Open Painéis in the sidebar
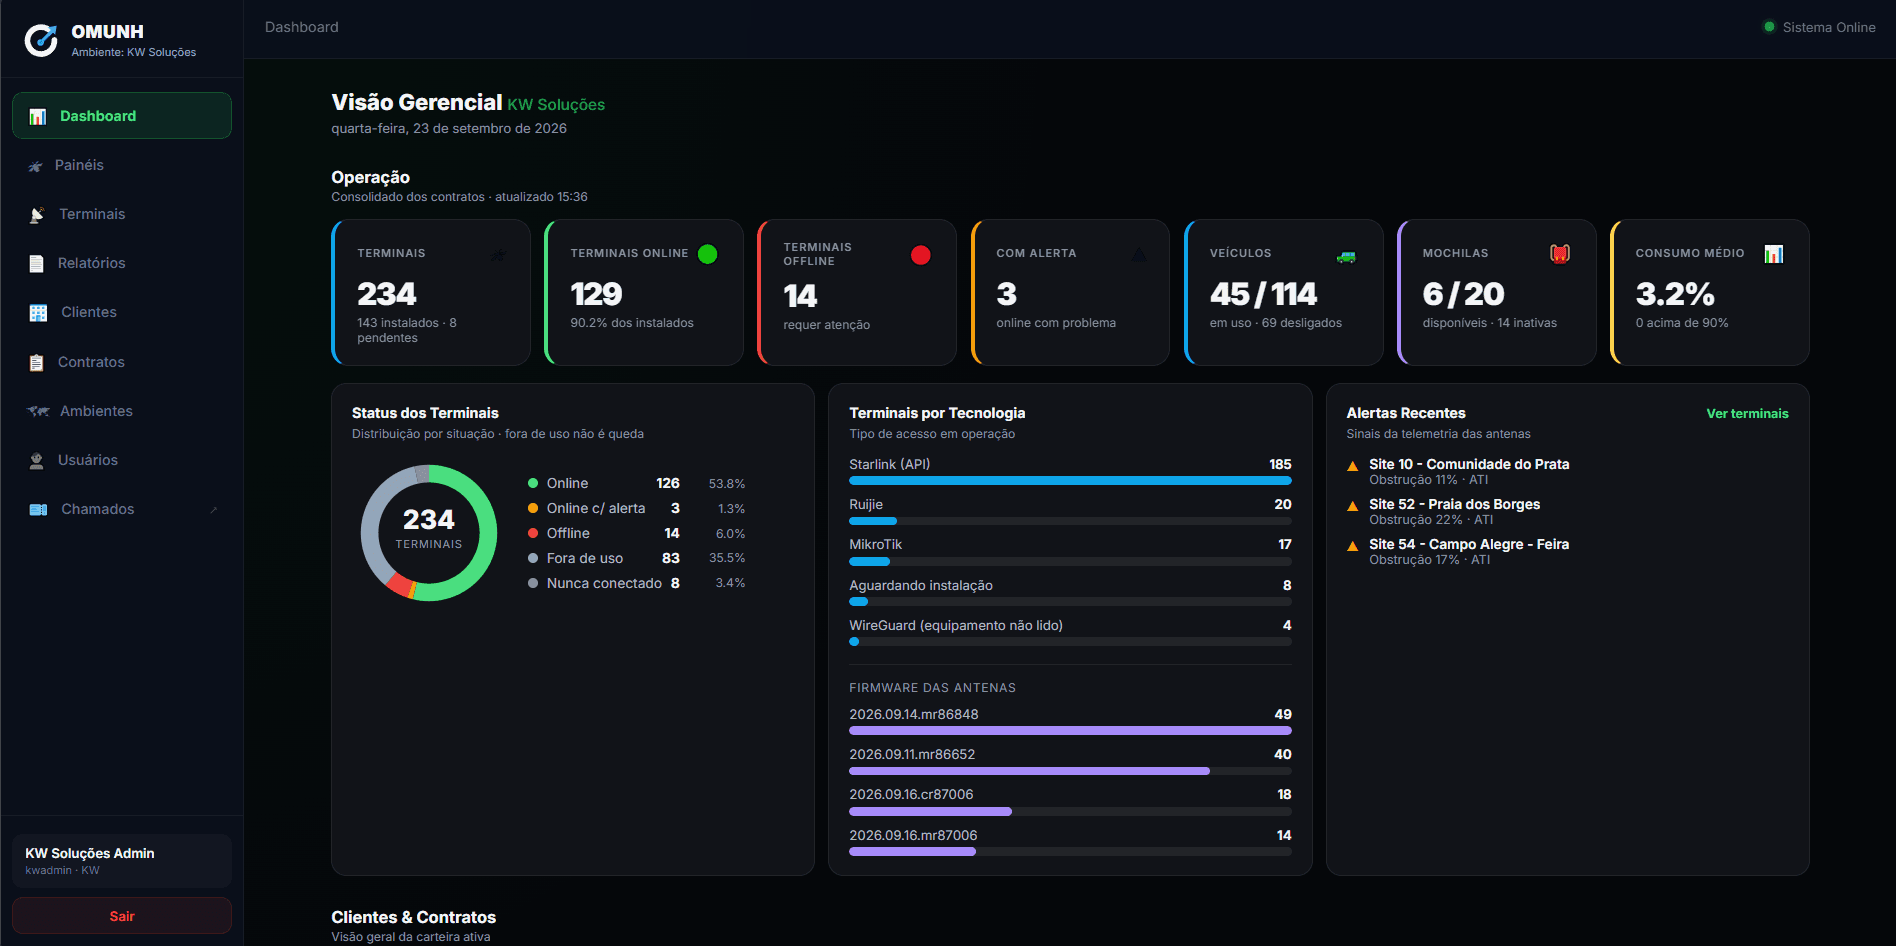The image size is (1896, 946). pos(122,165)
